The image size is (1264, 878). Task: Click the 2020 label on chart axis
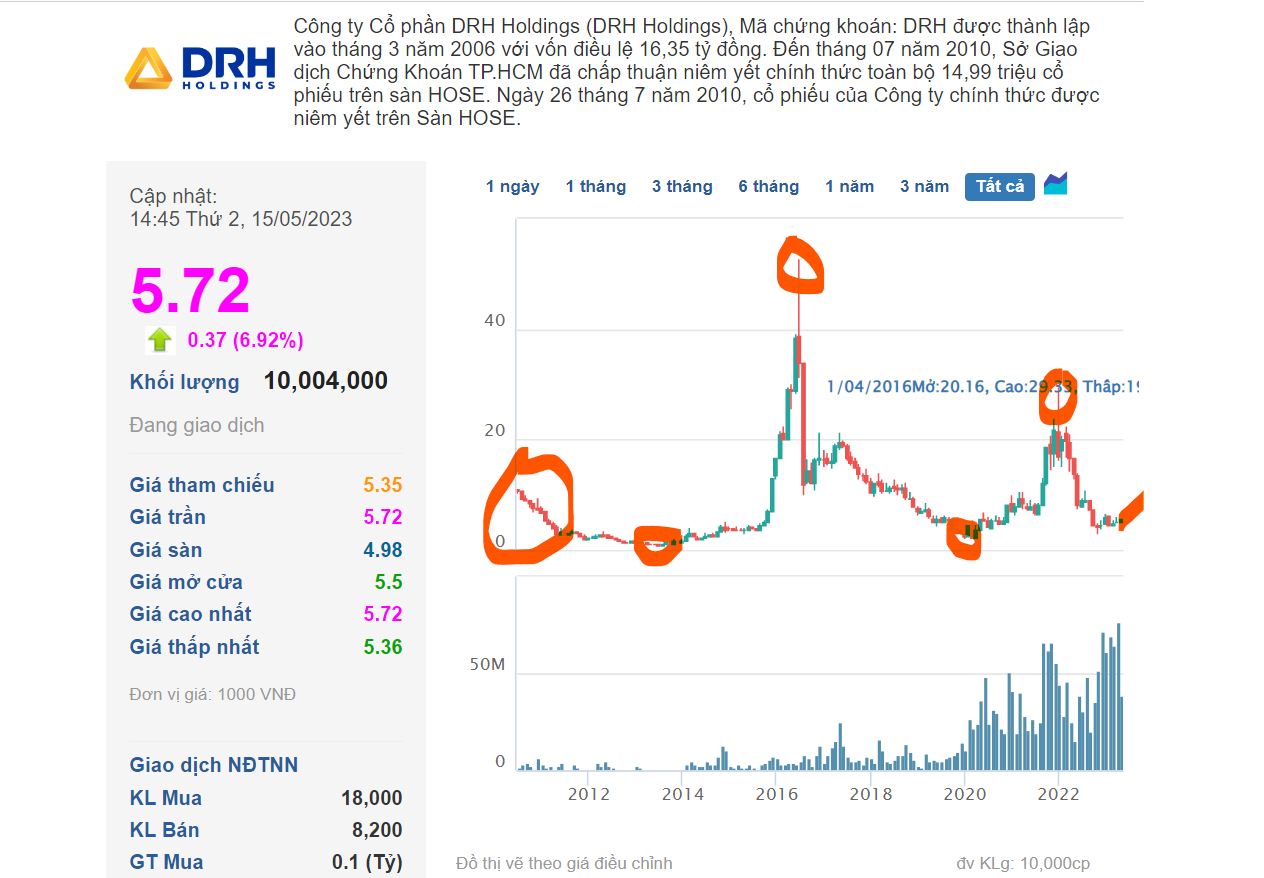pyautogui.click(x=965, y=794)
